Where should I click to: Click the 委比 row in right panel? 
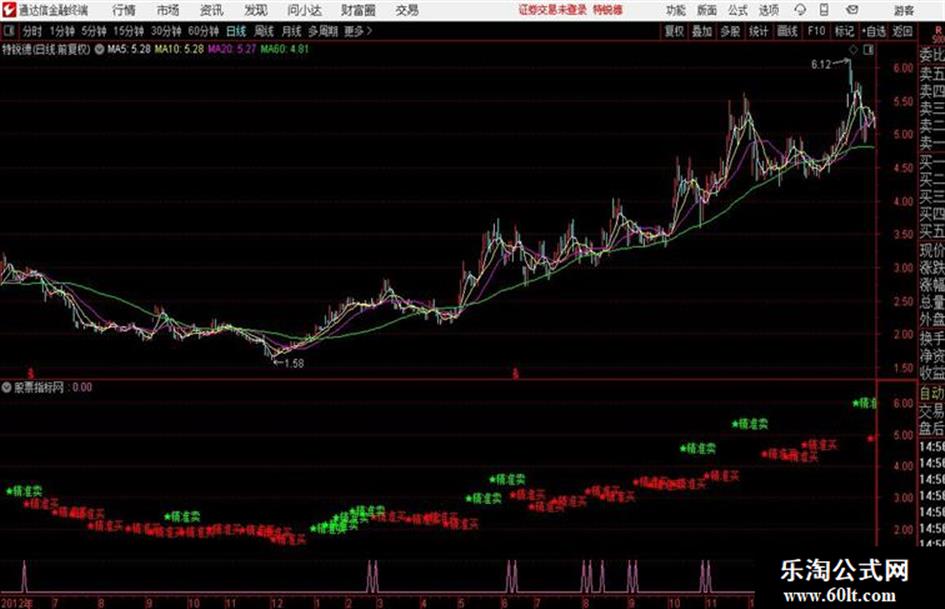932,56
